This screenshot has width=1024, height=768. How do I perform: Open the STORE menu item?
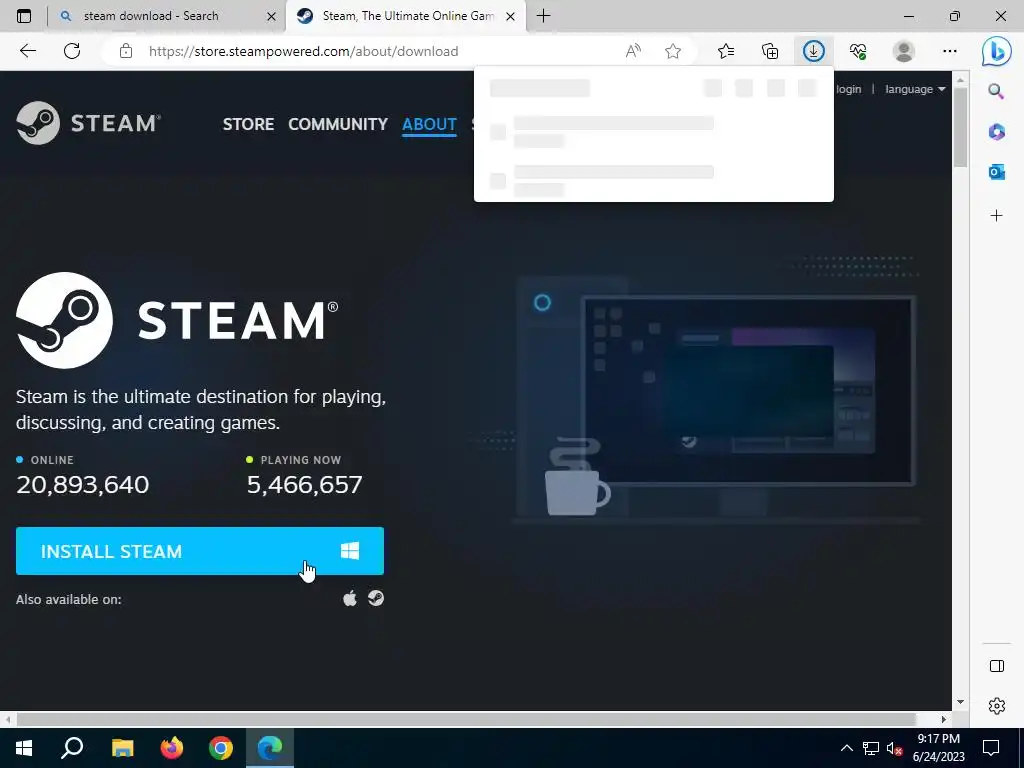pos(248,124)
